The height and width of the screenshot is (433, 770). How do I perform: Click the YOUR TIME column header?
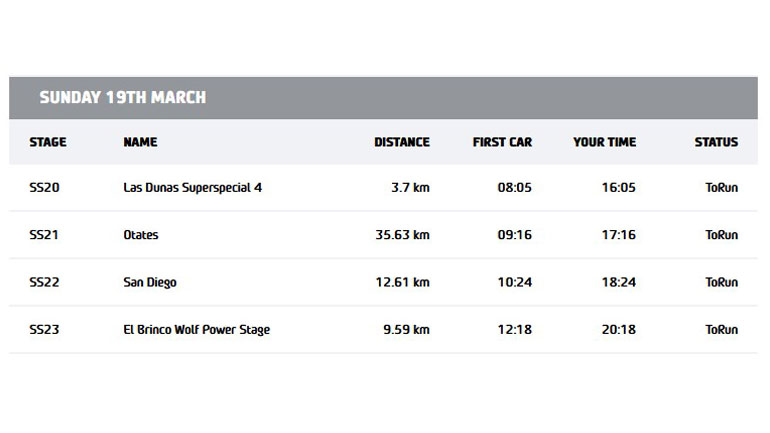tap(604, 142)
